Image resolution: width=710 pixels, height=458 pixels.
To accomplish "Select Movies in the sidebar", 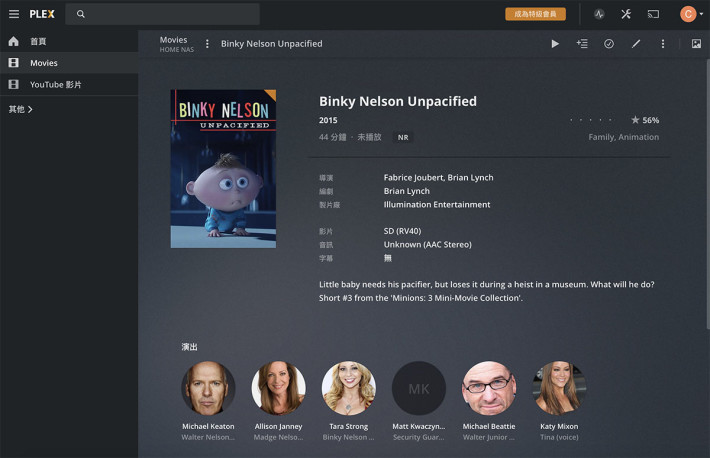I will click(69, 63).
